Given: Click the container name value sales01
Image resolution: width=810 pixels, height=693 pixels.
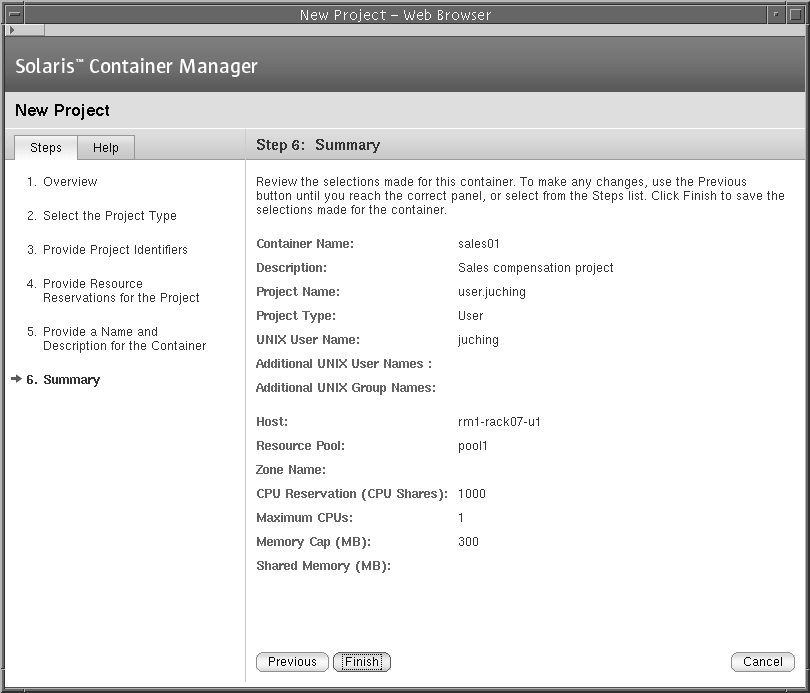Looking at the screenshot, I should (x=479, y=244).
